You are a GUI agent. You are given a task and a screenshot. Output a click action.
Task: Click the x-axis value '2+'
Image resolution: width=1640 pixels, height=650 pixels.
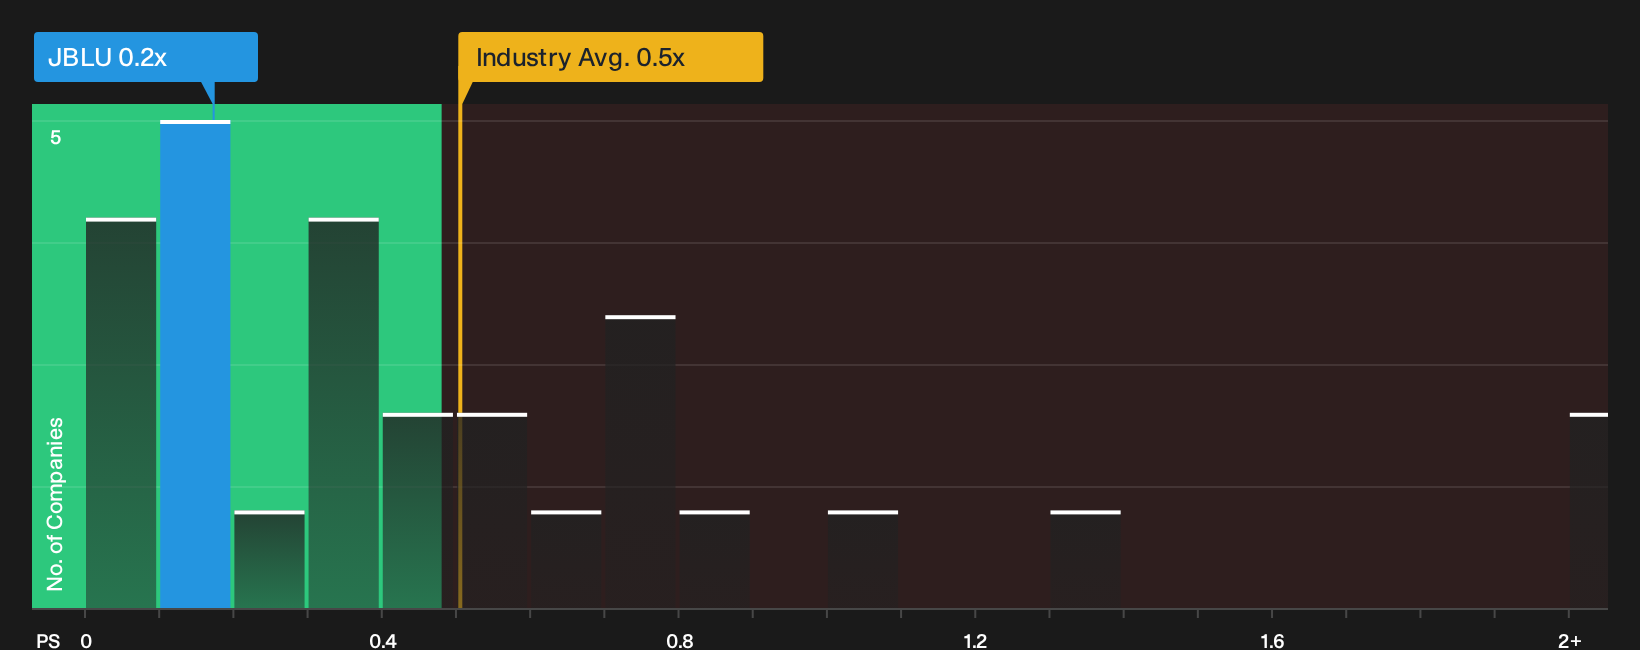pyautogui.click(x=1570, y=640)
